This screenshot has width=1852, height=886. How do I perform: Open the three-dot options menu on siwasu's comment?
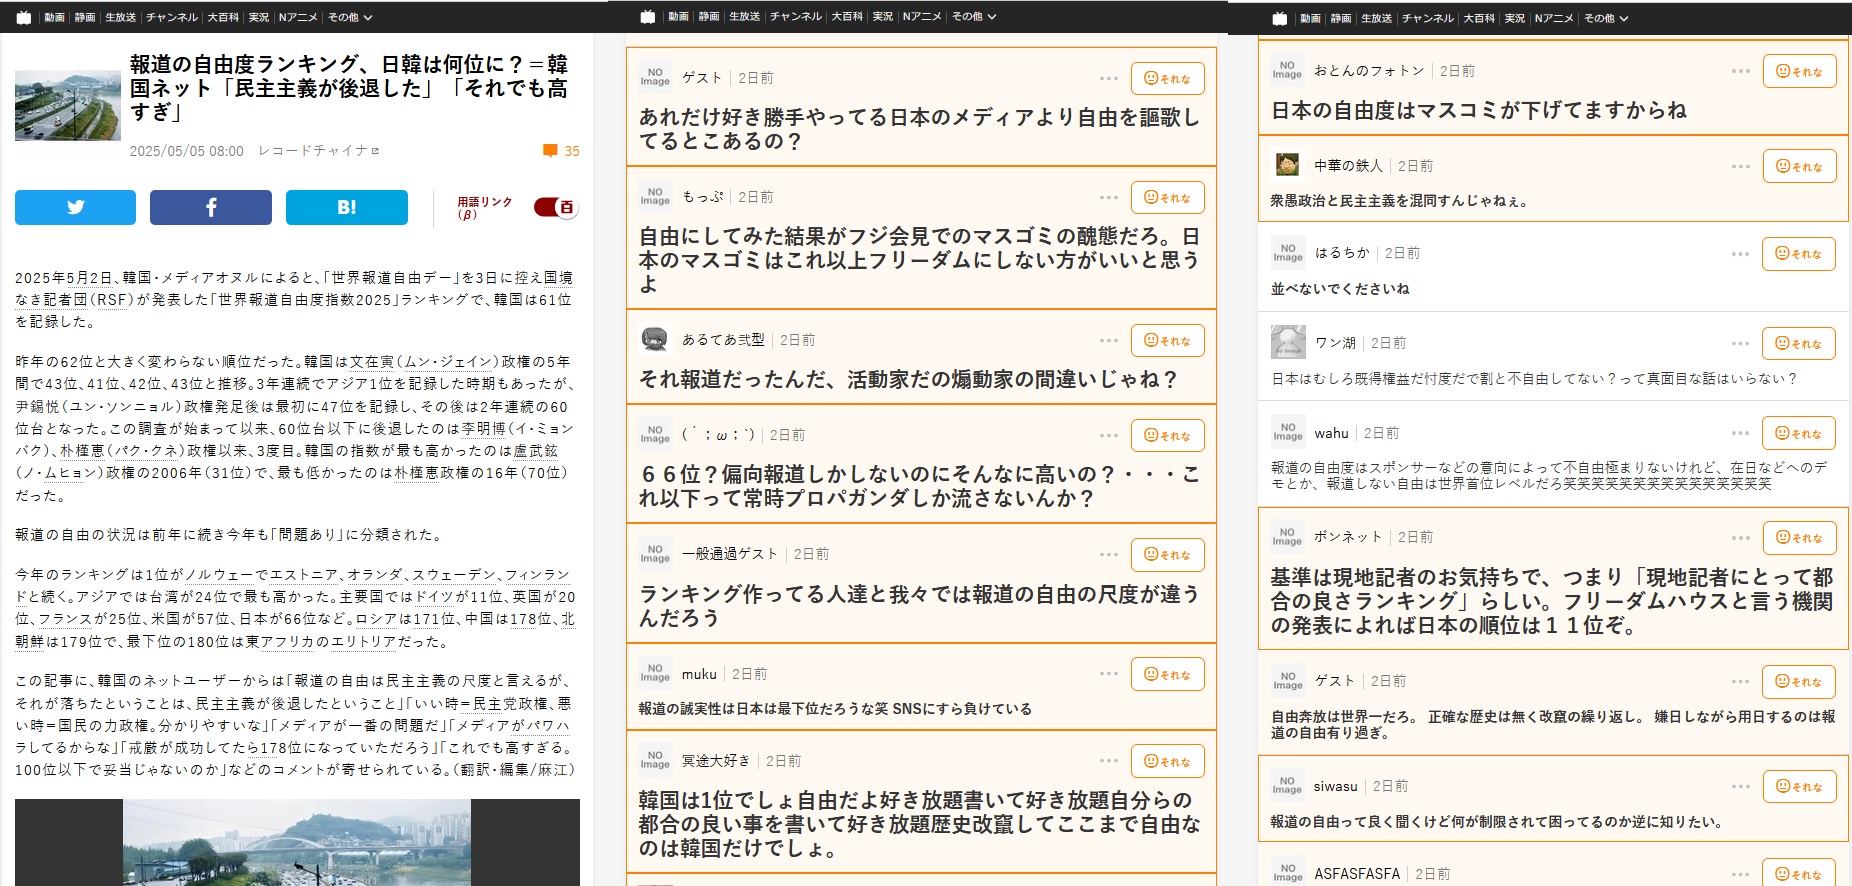(1740, 786)
